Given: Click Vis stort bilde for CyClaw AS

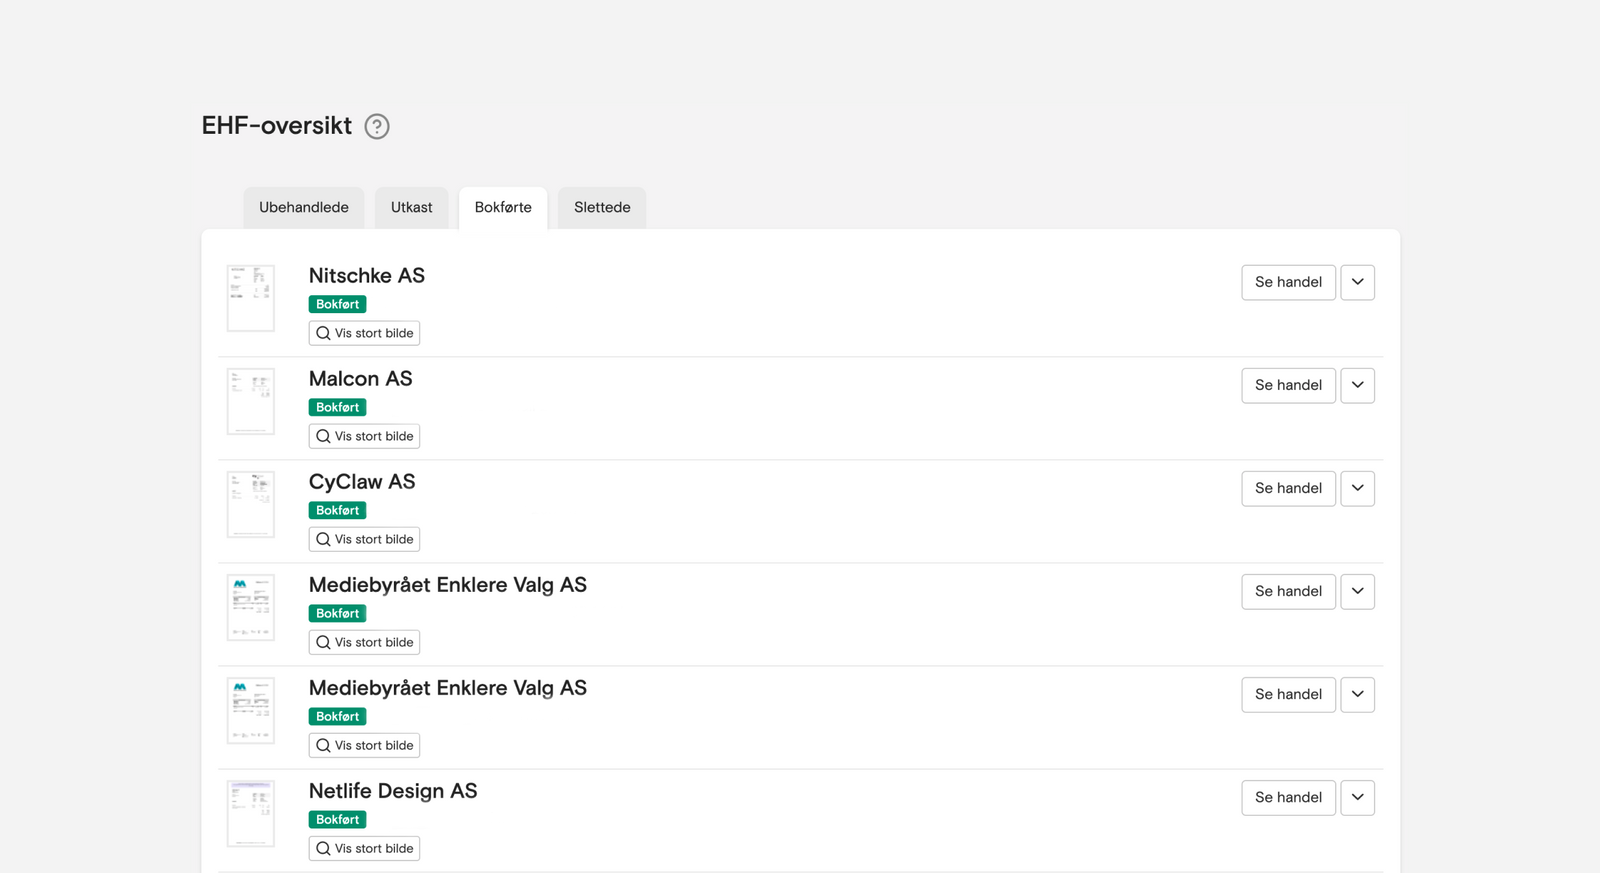Looking at the screenshot, I should (364, 539).
